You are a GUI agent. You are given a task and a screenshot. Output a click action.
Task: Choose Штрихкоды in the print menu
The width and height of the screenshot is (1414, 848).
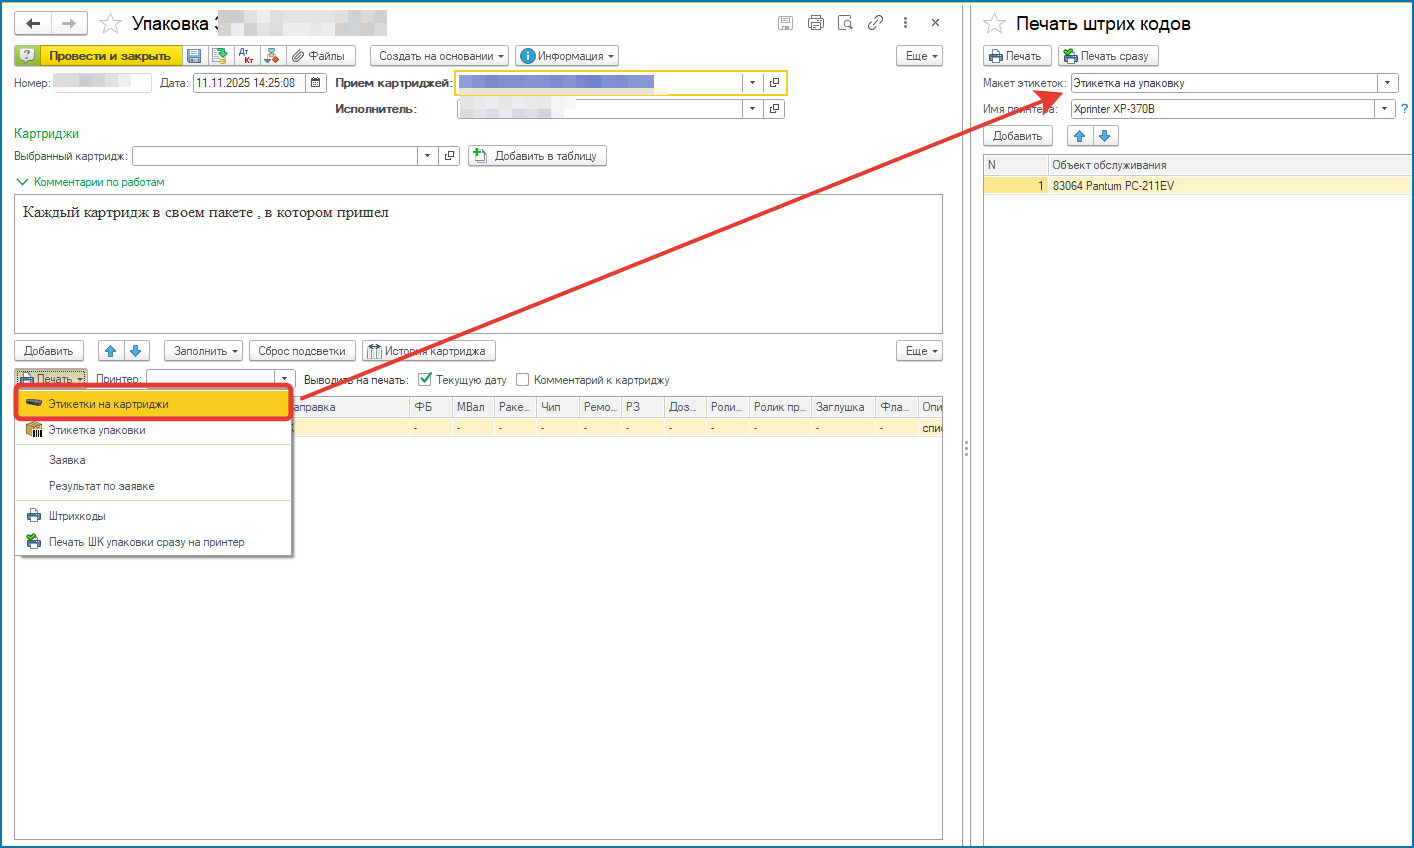point(77,516)
